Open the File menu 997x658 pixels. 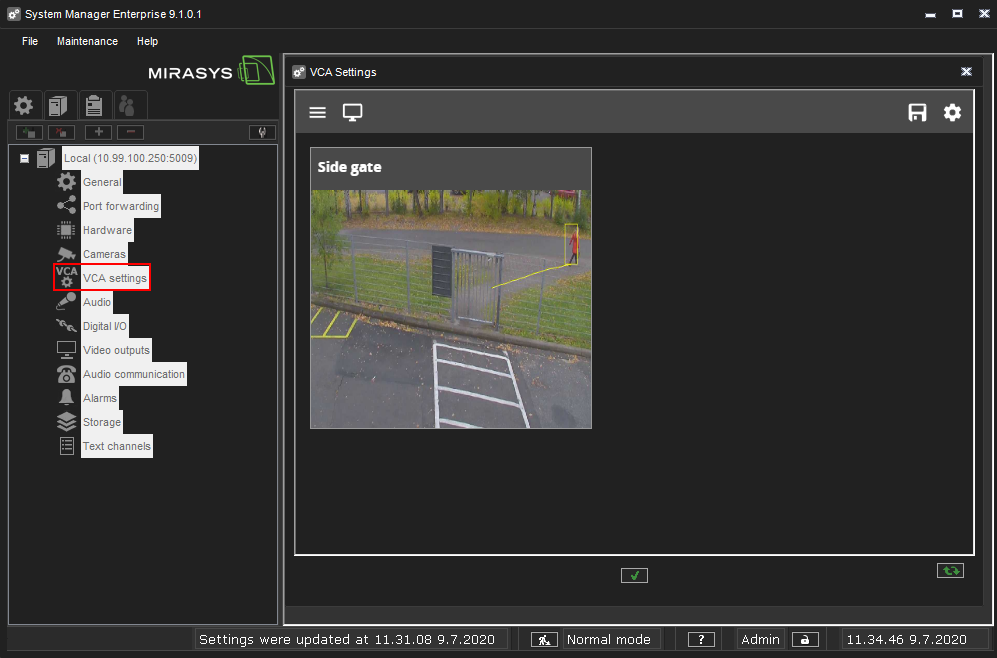[29, 41]
